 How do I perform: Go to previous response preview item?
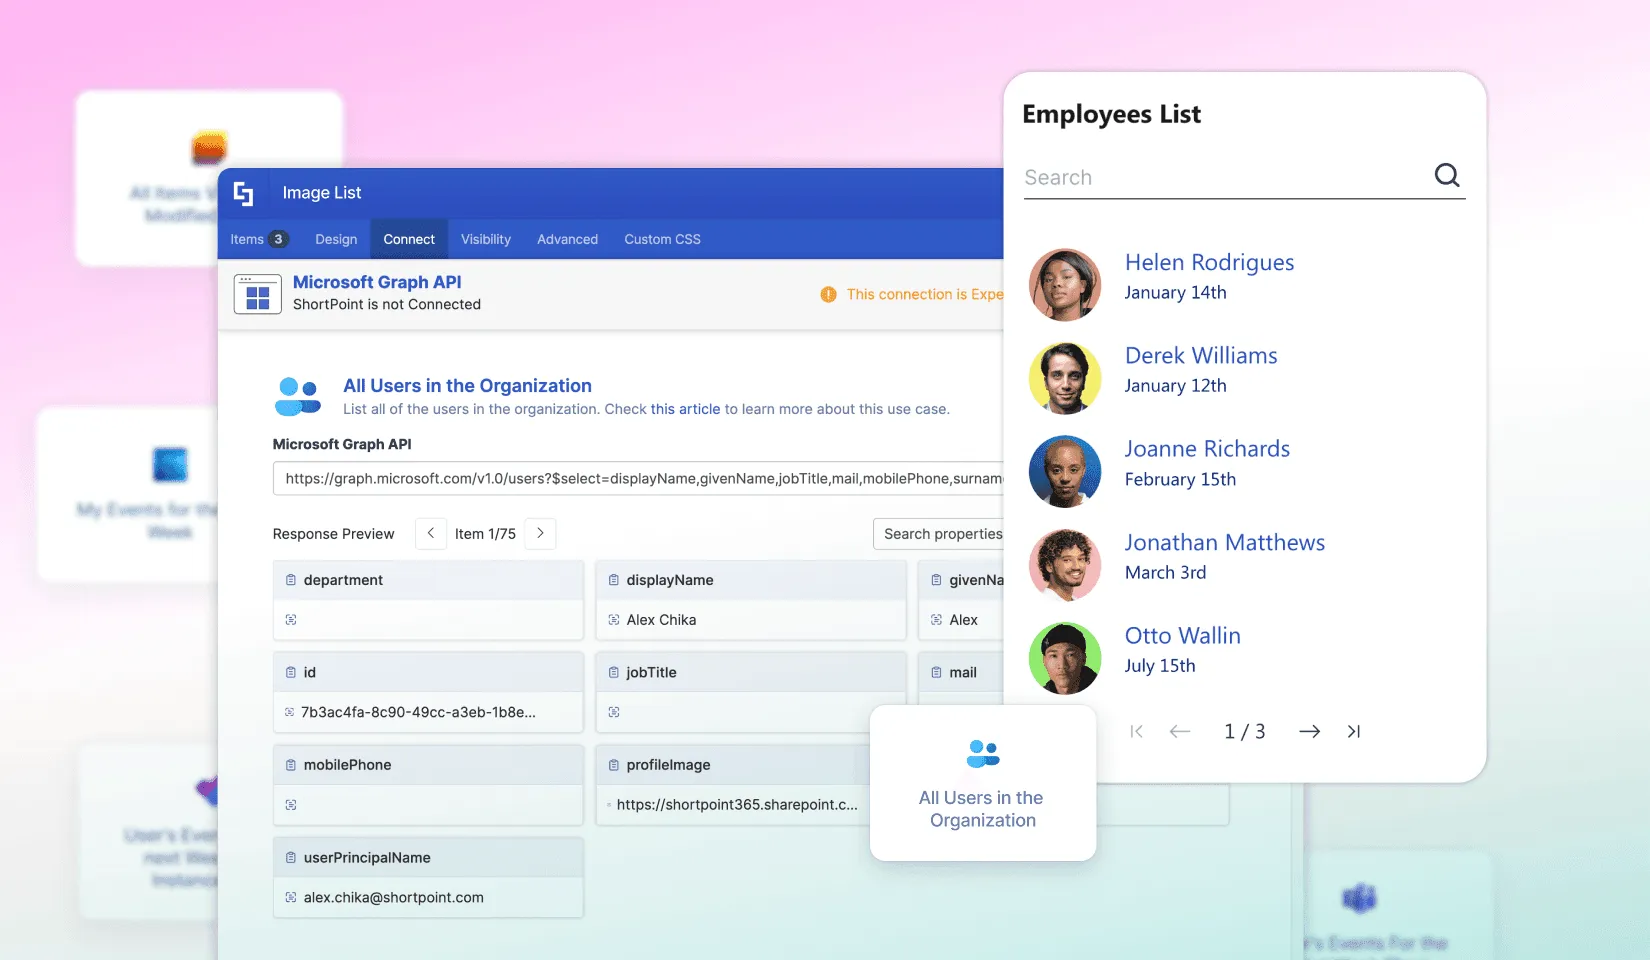pyautogui.click(x=431, y=533)
